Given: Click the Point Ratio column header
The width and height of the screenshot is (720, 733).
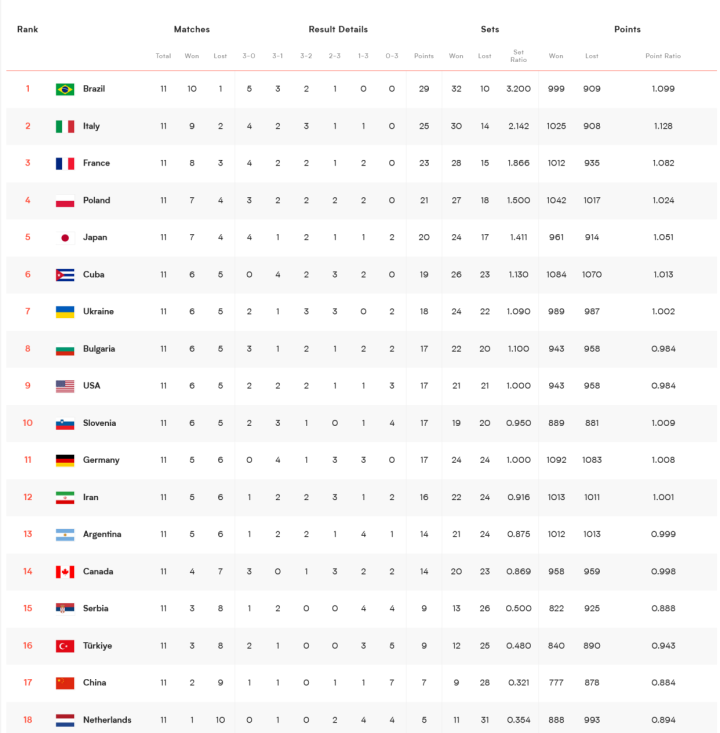Looking at the screenshot, I should (x=663, y=56).
